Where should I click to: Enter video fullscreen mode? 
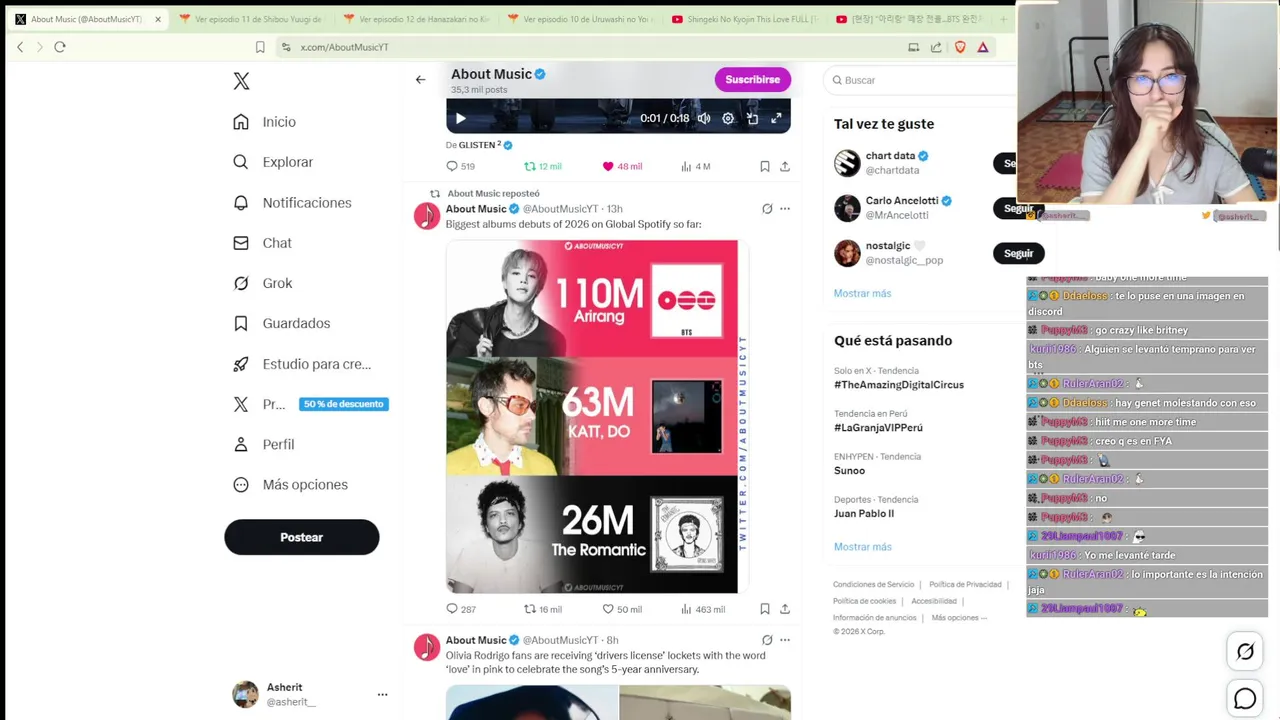click(776, 118)
